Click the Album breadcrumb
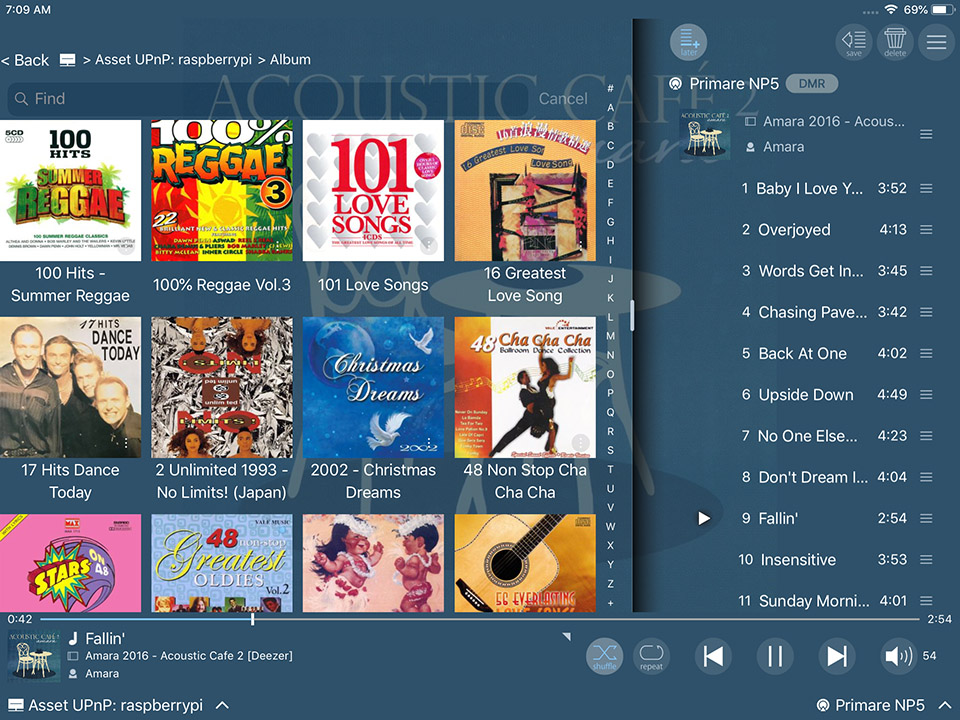Viewport: 960px width, 720px height. click(290, 60)
